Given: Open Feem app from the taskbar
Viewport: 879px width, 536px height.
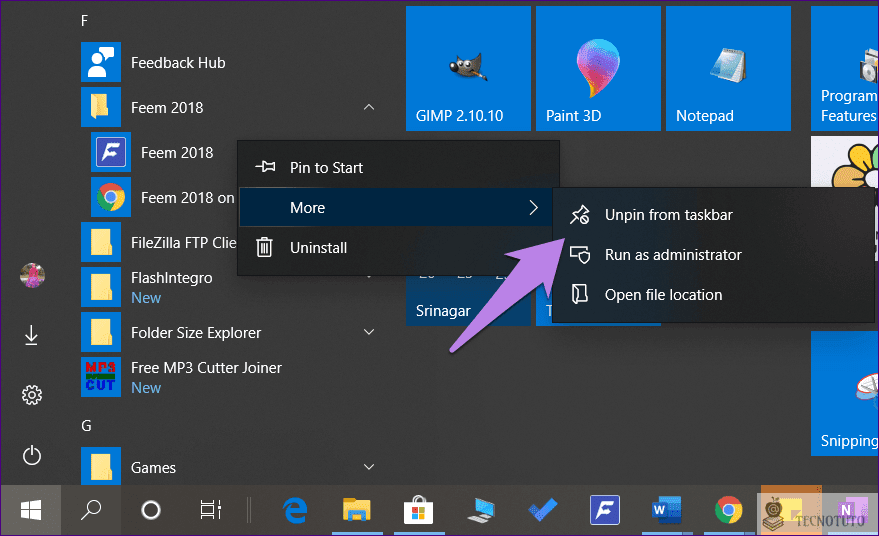Looking at the screenshot, I should click(604, 510).
